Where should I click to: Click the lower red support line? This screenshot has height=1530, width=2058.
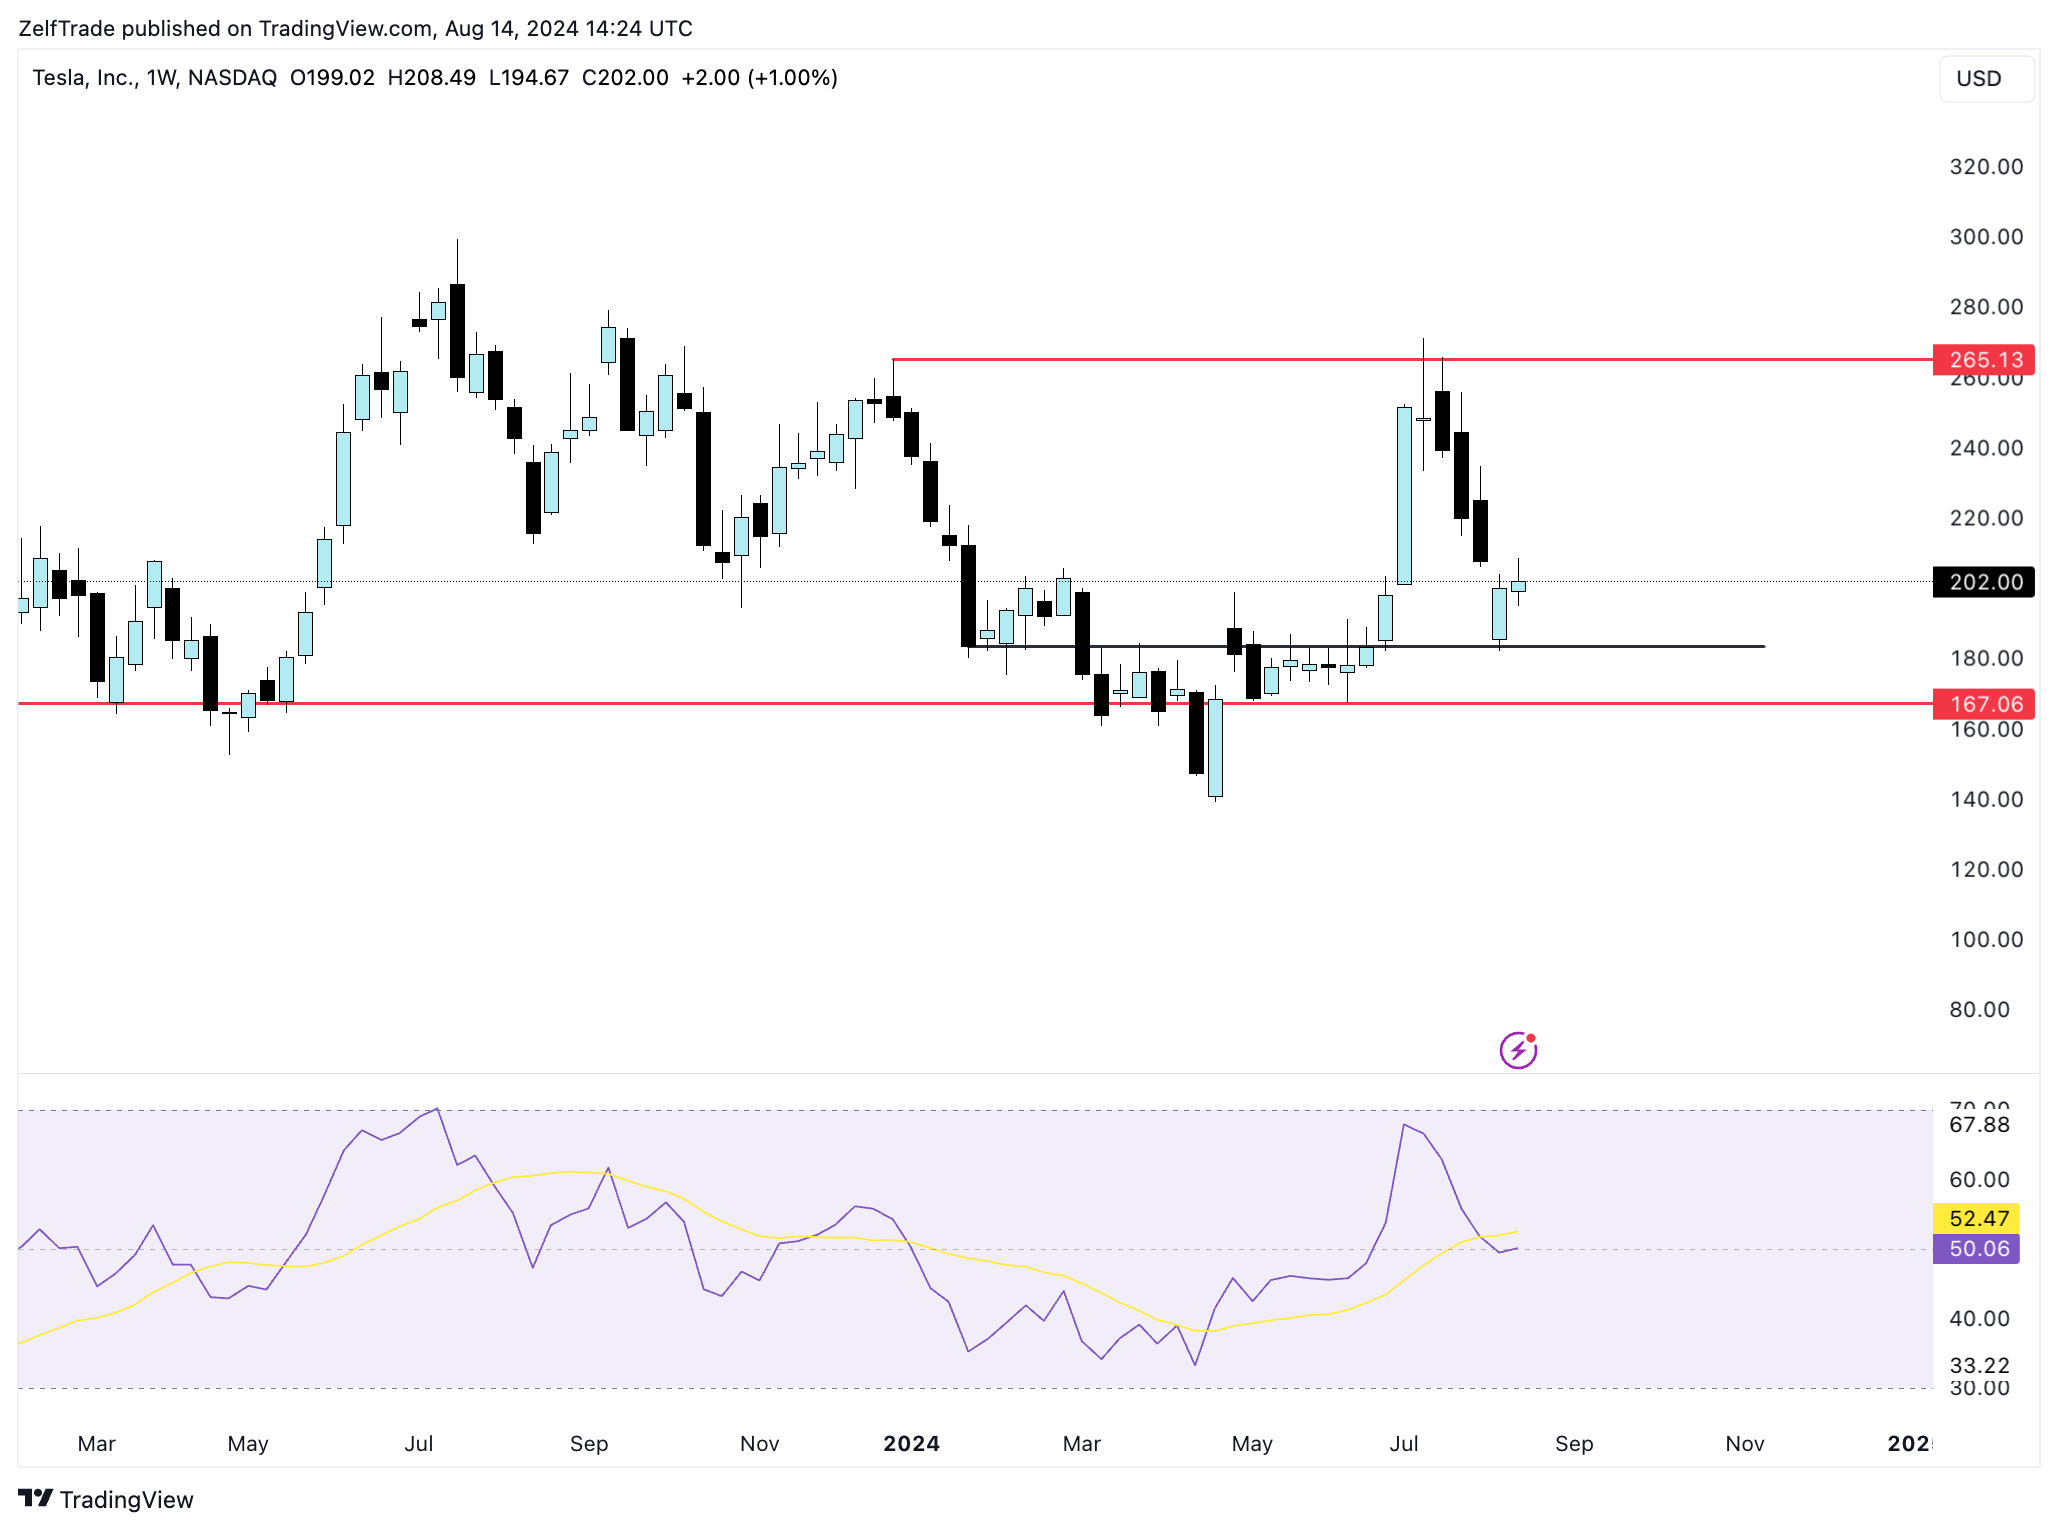point(975,704)
